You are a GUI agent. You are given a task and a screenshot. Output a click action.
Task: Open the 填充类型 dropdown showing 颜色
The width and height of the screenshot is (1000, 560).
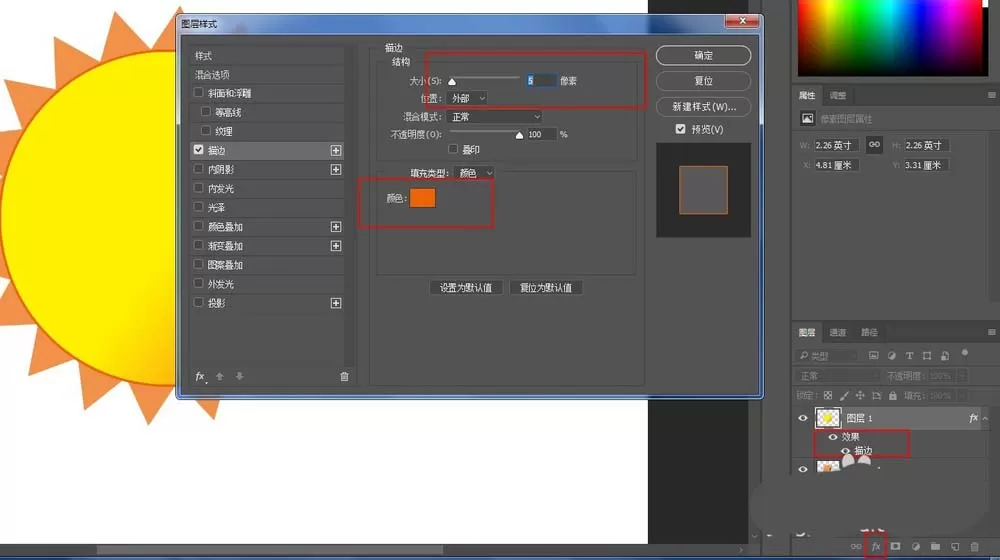pyautogui.click(x=474, y=173)
